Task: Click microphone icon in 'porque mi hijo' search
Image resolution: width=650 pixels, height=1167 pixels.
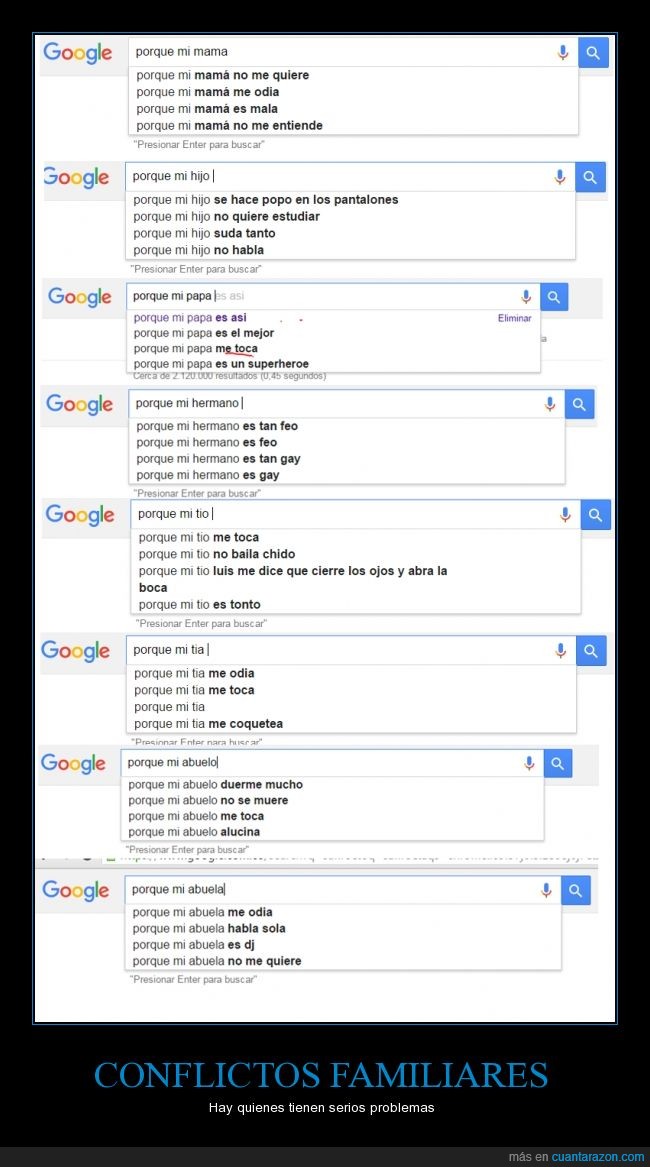Action: [x=560, y=177]
